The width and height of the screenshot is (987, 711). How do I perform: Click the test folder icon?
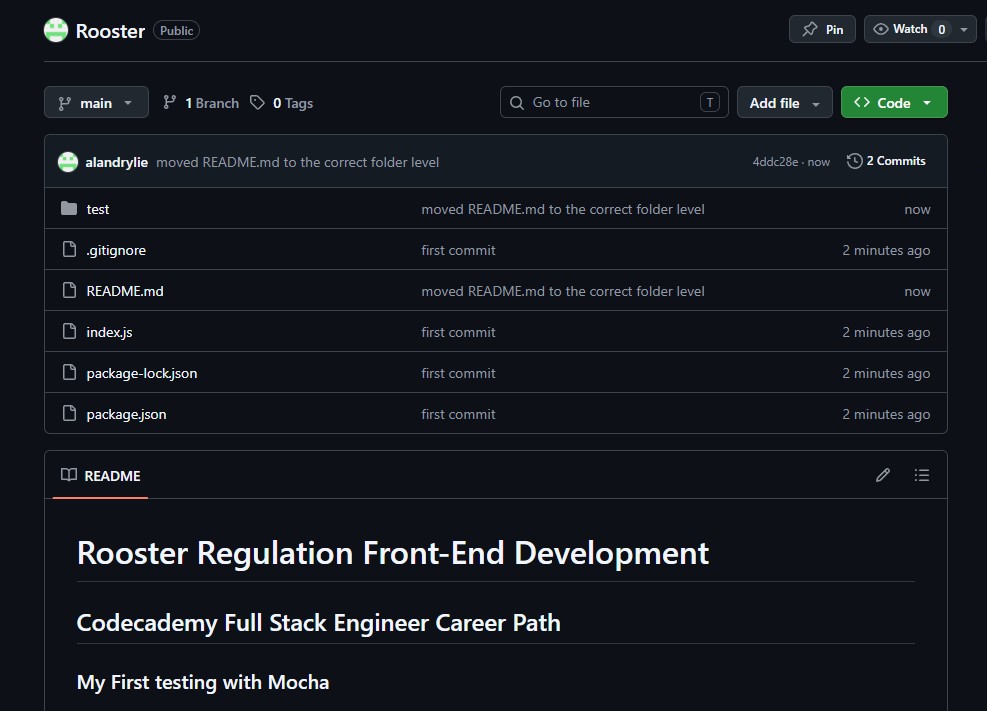pyautogui.click(x=69, y=208)
